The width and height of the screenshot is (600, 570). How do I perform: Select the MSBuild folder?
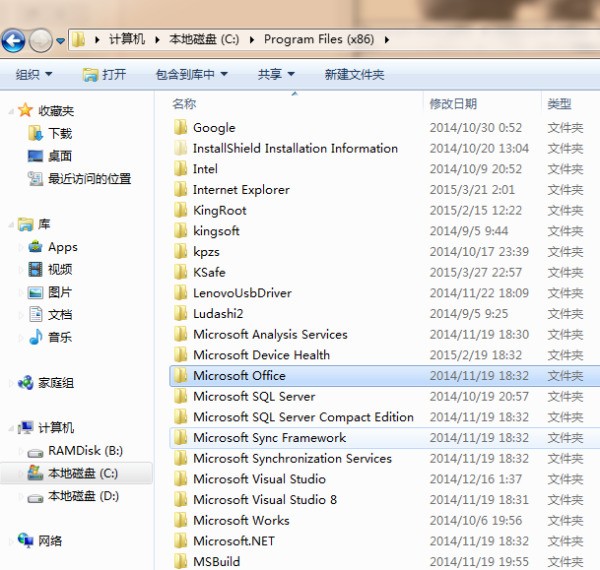(x=217, y=562)
